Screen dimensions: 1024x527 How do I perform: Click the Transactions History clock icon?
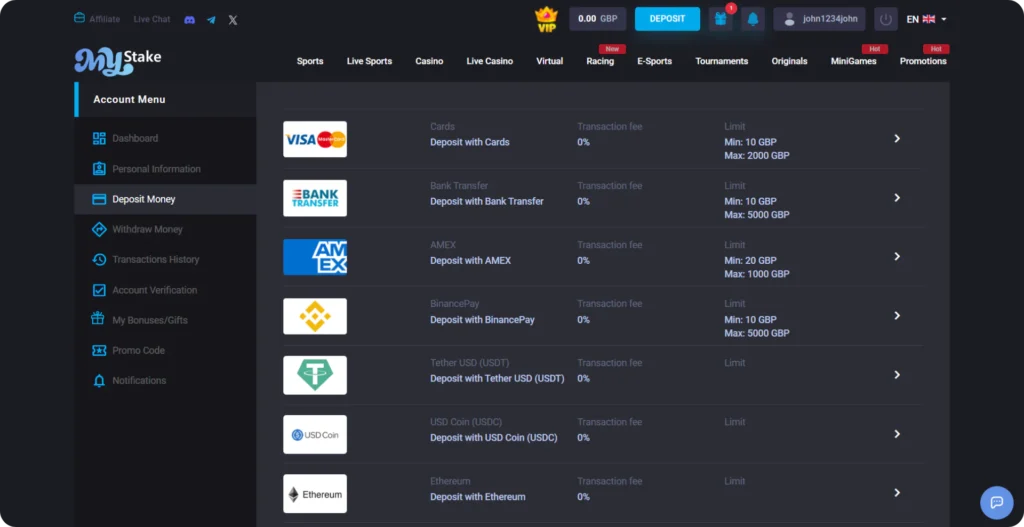tap(99, 259)
